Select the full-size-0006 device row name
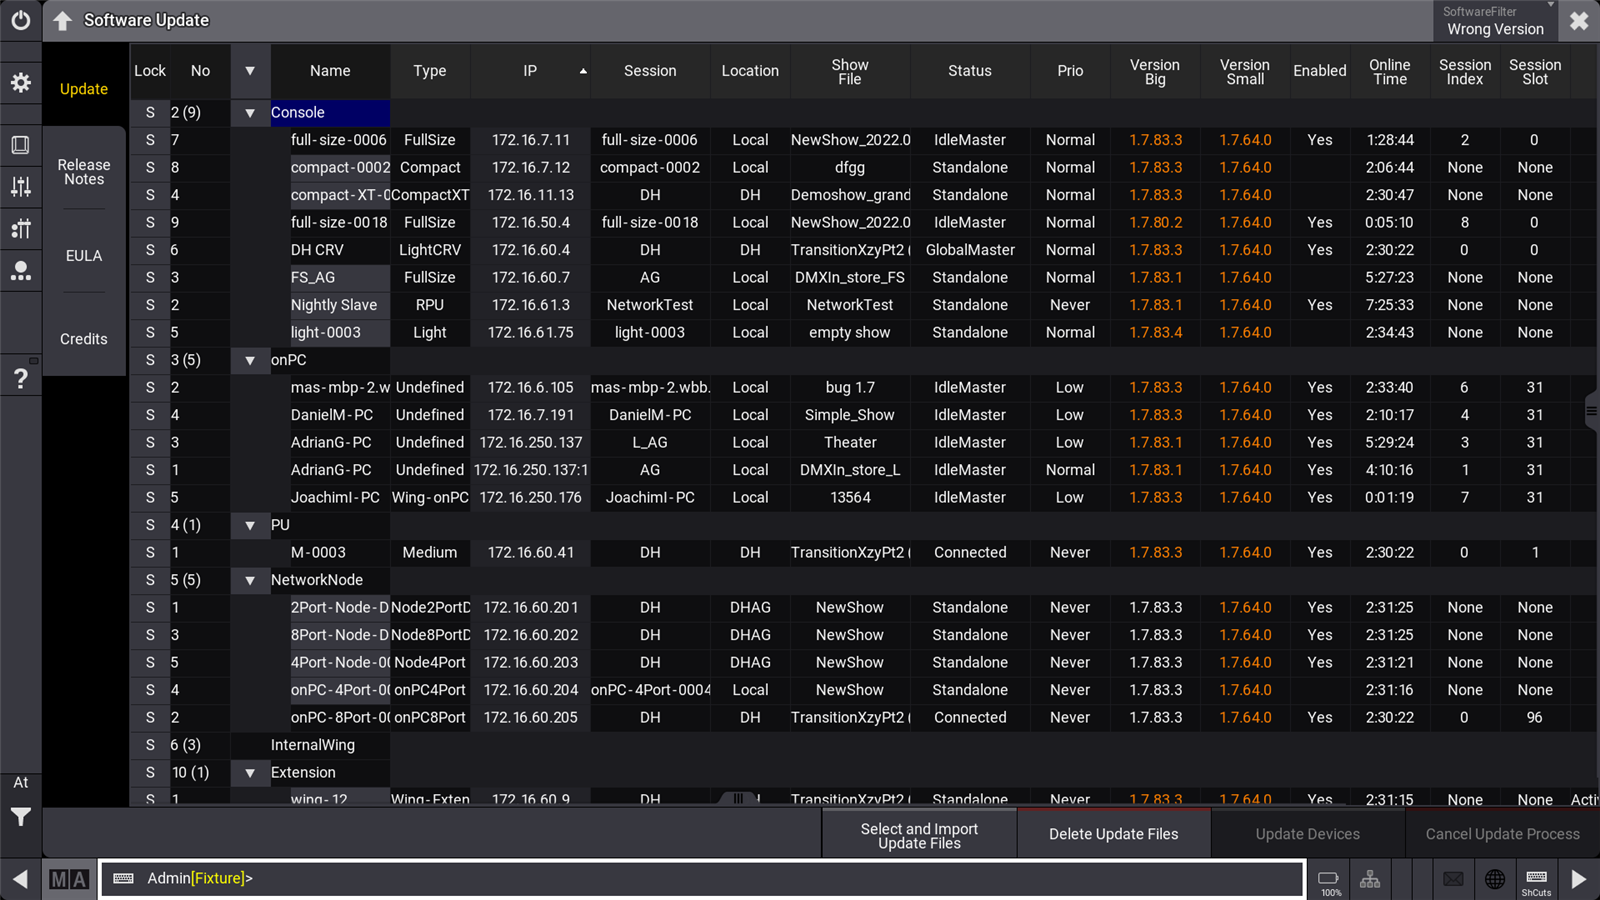1600x900 pixels. point(339,140)
